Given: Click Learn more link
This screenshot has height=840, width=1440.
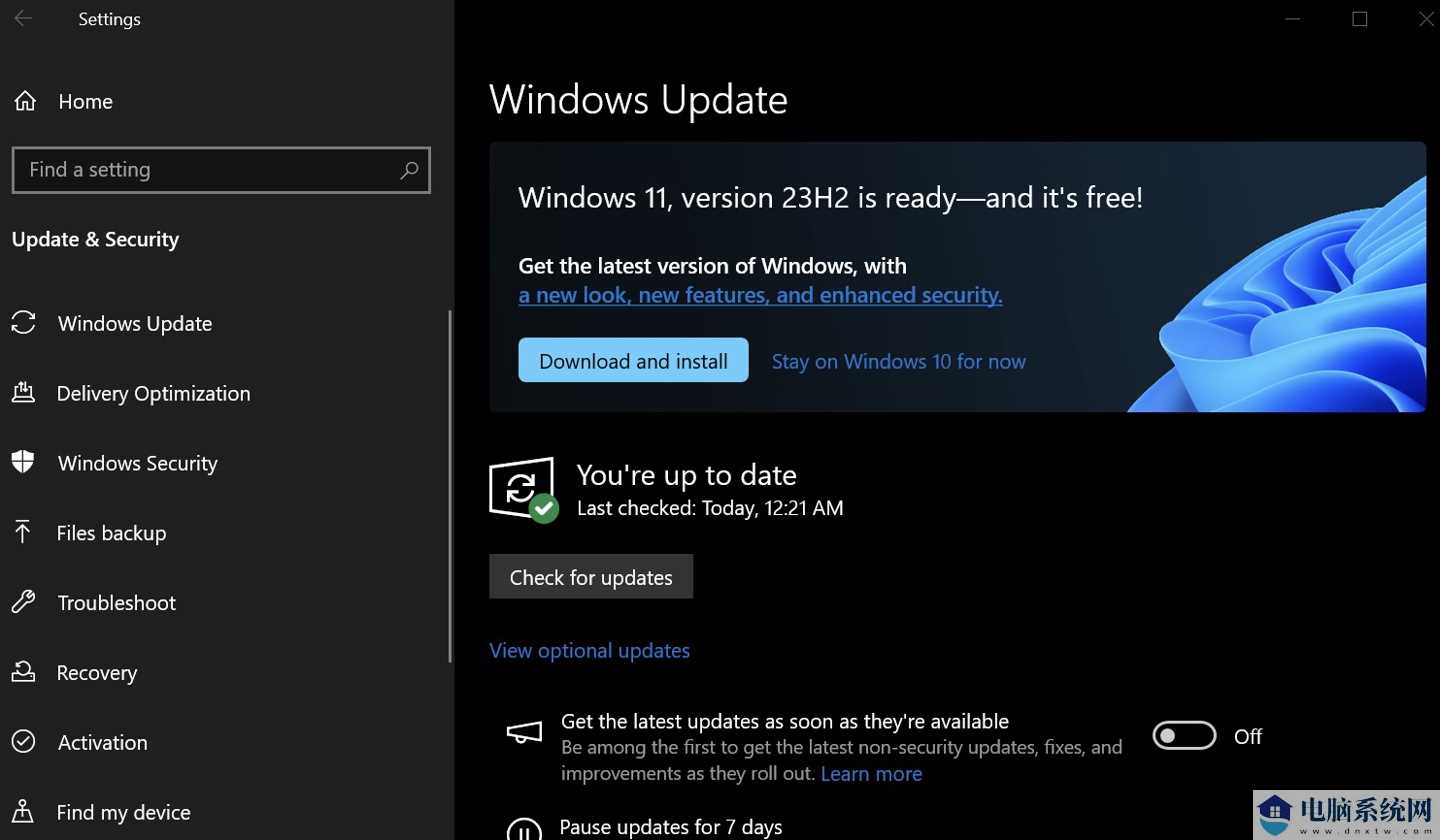Looking at the screenshot, I should (x=871, y=774).
